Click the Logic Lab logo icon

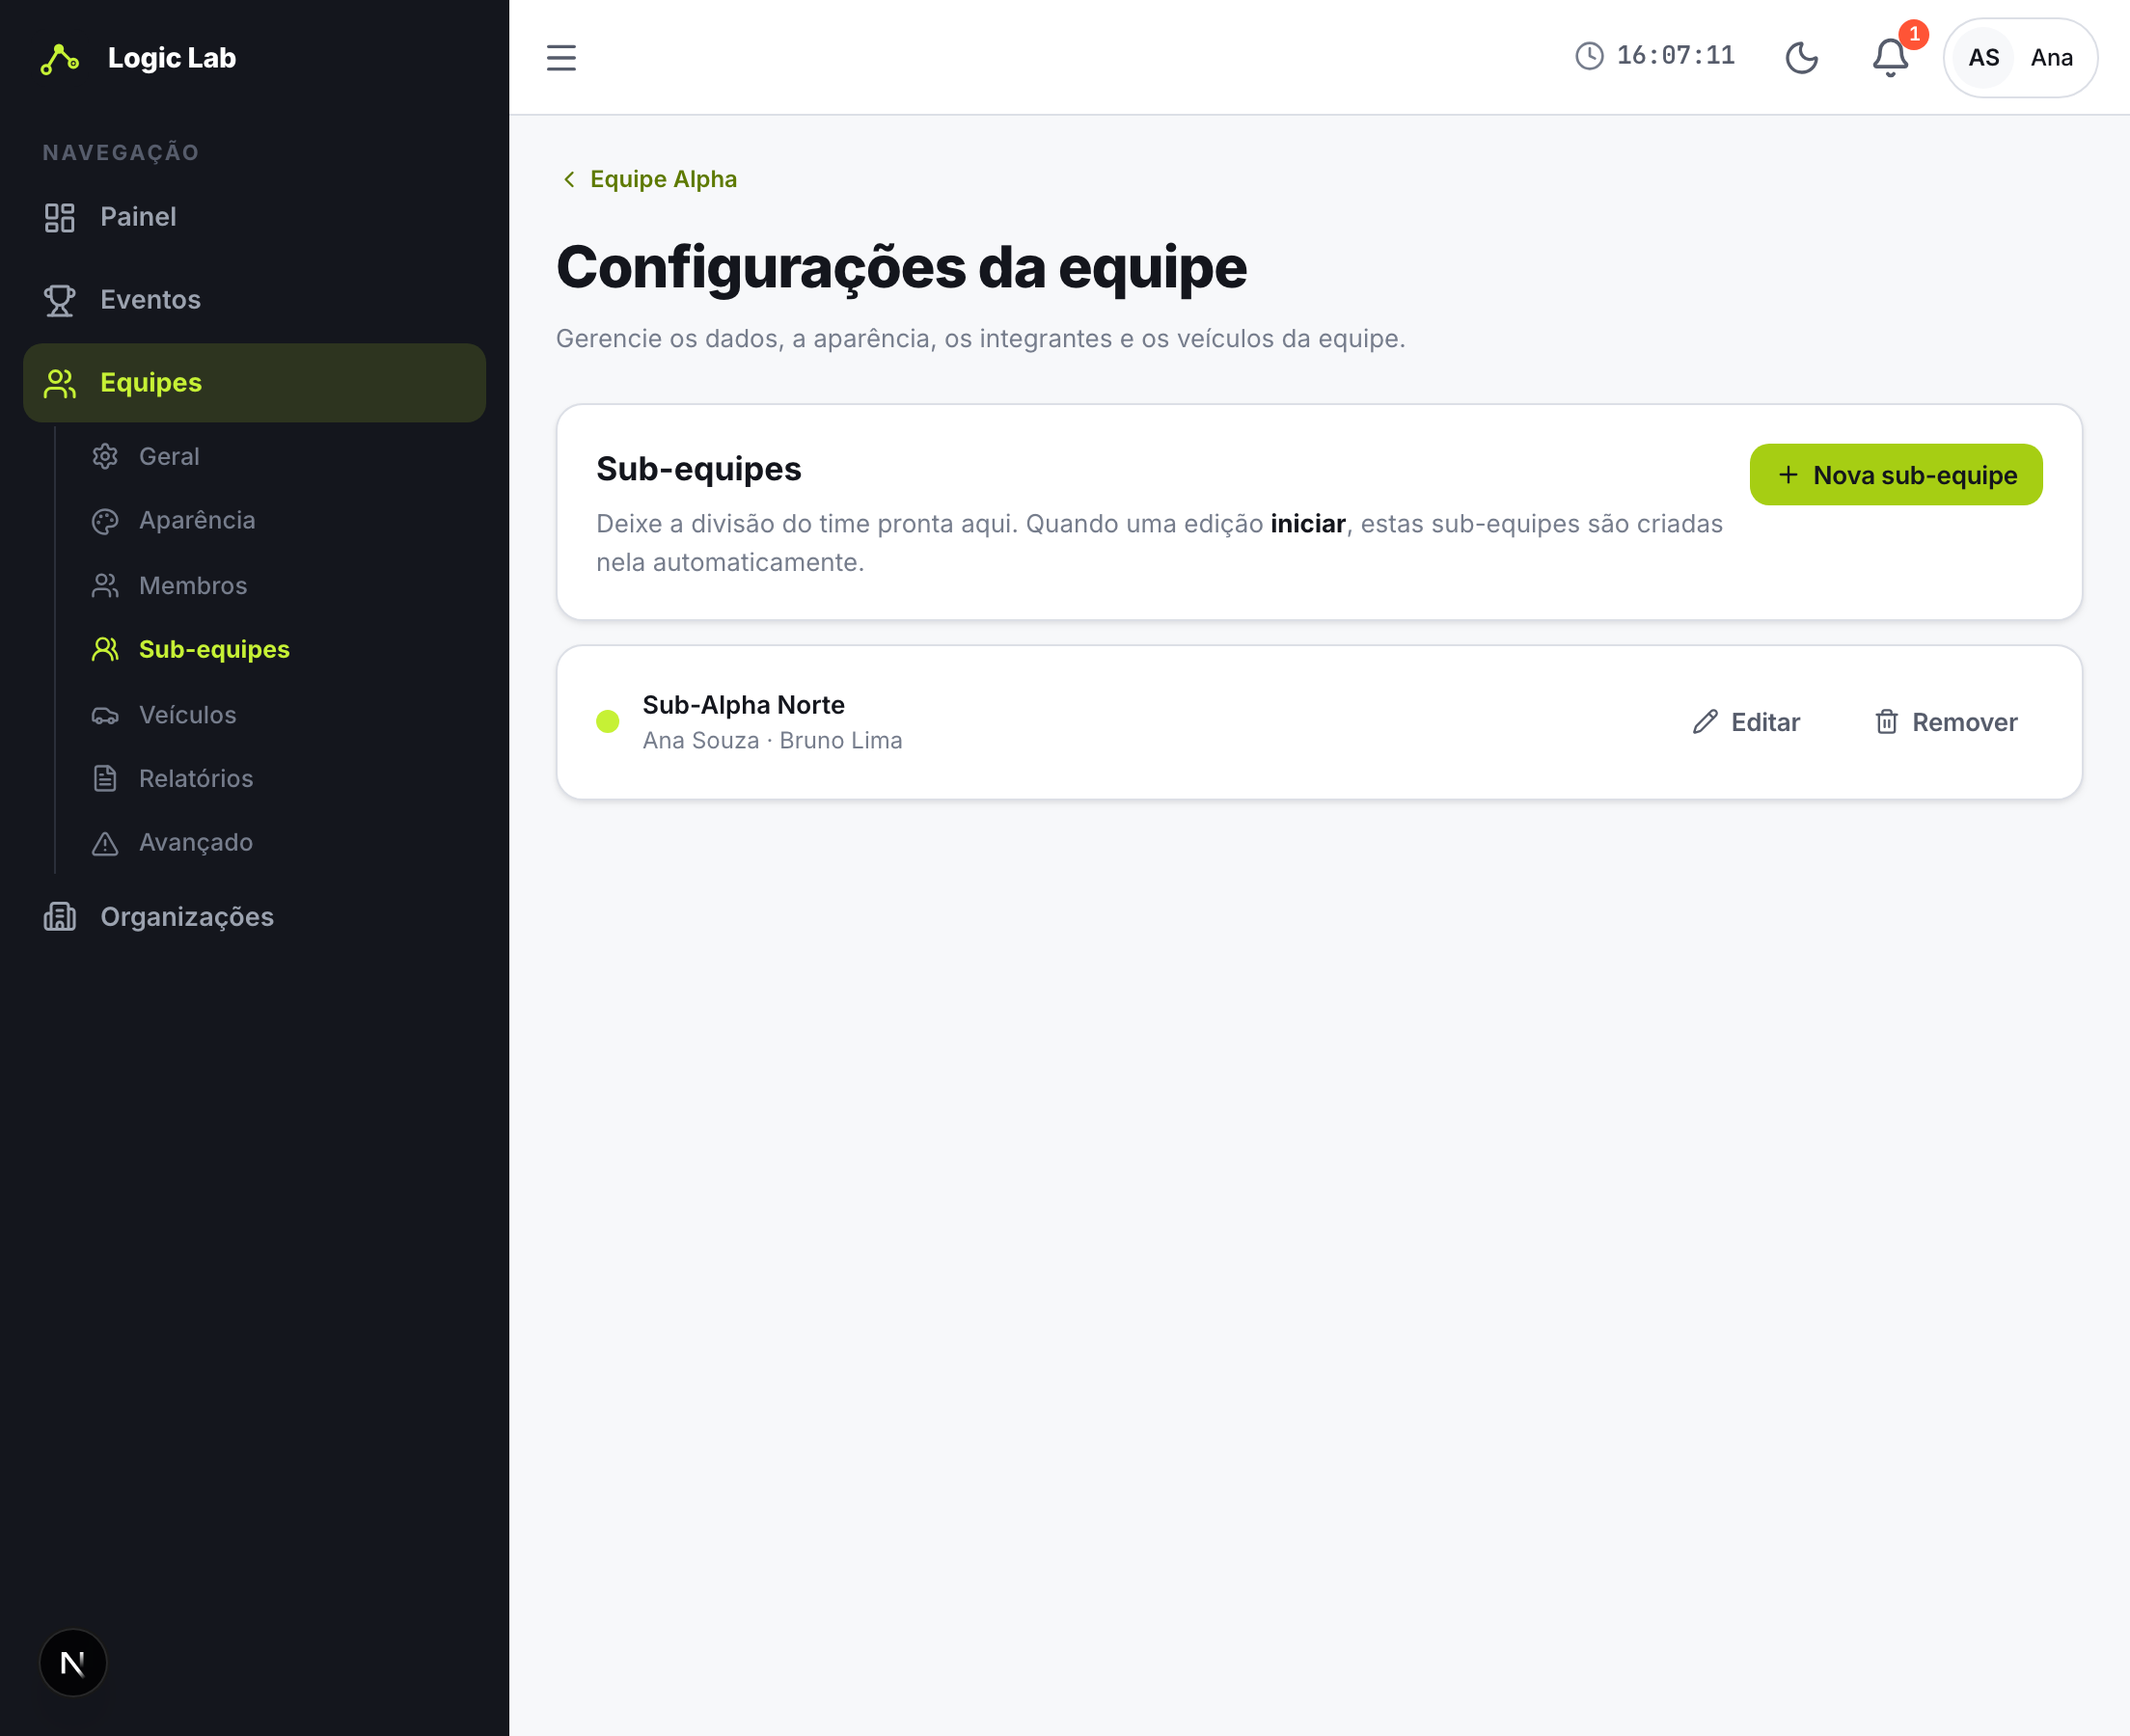60,59
